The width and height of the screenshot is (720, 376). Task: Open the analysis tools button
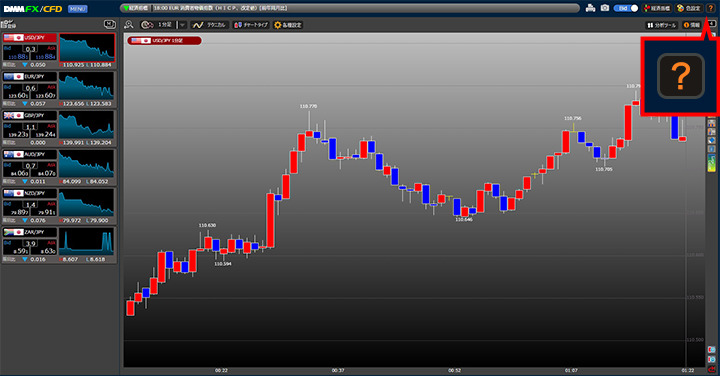pyautogui.click(x=662, y=25)
